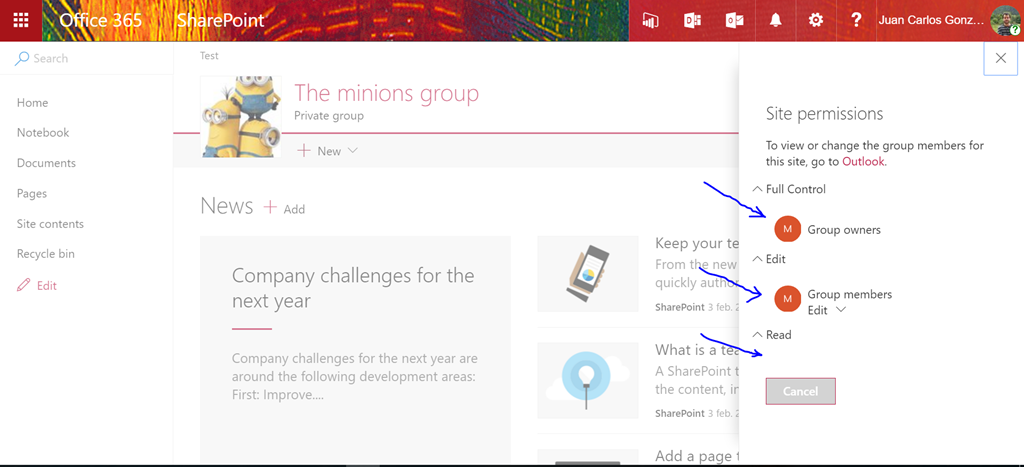Viewport: 1024px width, 467px height.
Task: Go to Home in the left navigation
Action: pyautogui.click(x=33, y=103)
